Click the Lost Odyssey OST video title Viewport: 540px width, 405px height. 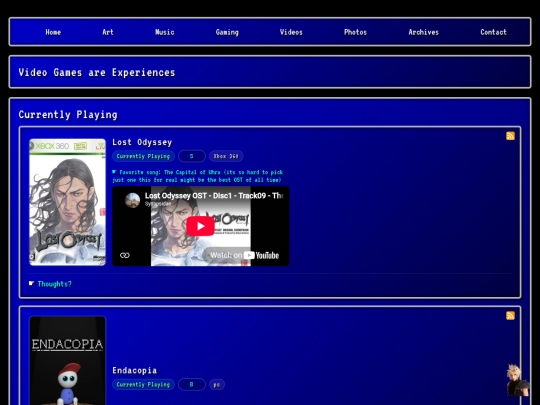(214, 196)
